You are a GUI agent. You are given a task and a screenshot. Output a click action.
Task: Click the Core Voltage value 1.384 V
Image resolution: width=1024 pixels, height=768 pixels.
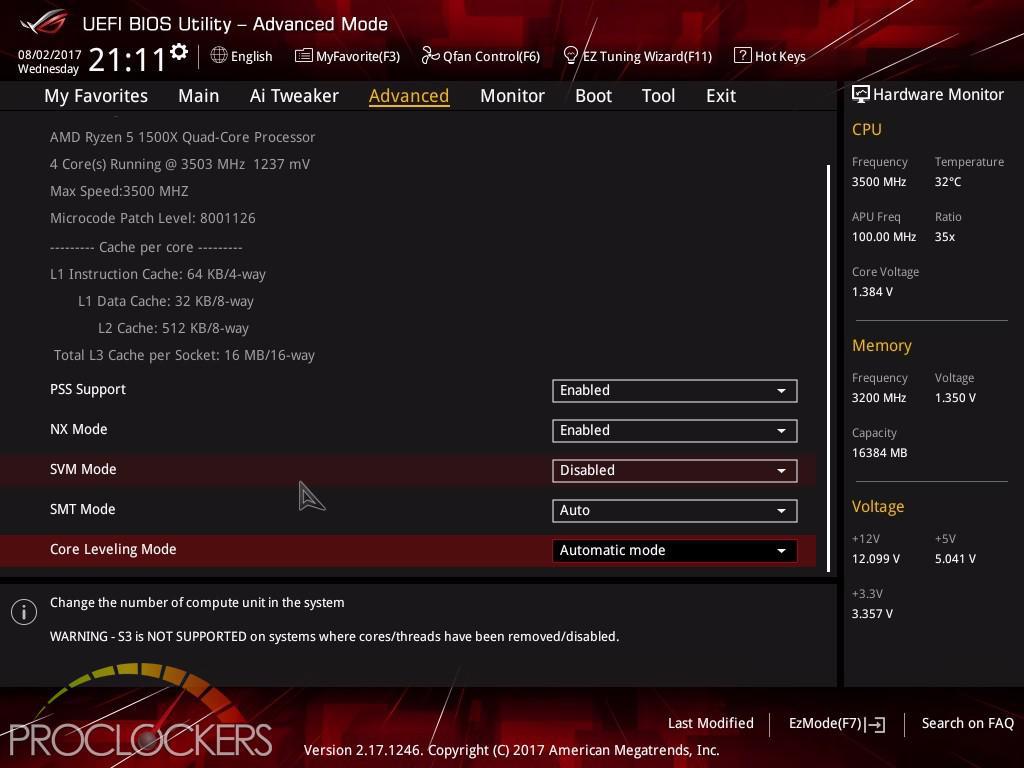click(x=872, y=291)
